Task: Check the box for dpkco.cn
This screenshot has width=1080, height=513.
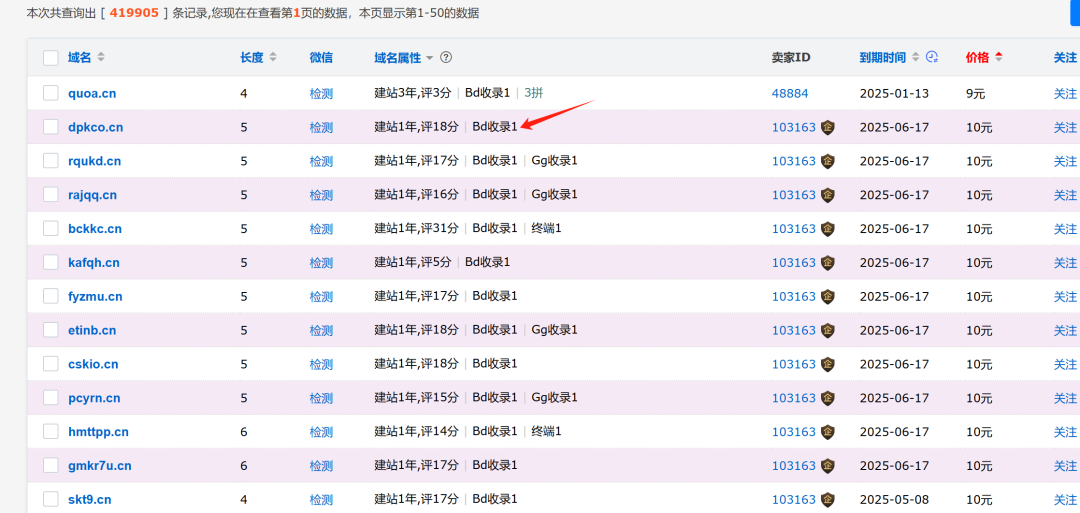Action: tap(50, 127)
